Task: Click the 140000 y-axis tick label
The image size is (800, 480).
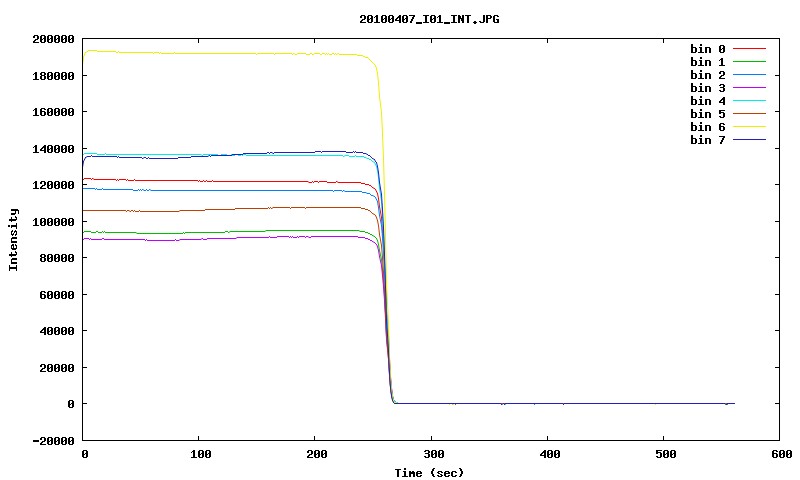Action: tap(54, 149)
